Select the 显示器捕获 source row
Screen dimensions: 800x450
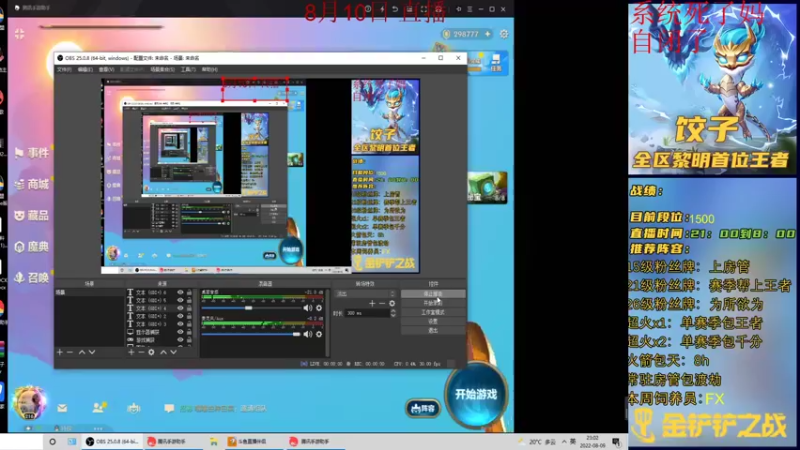point(160,332)
